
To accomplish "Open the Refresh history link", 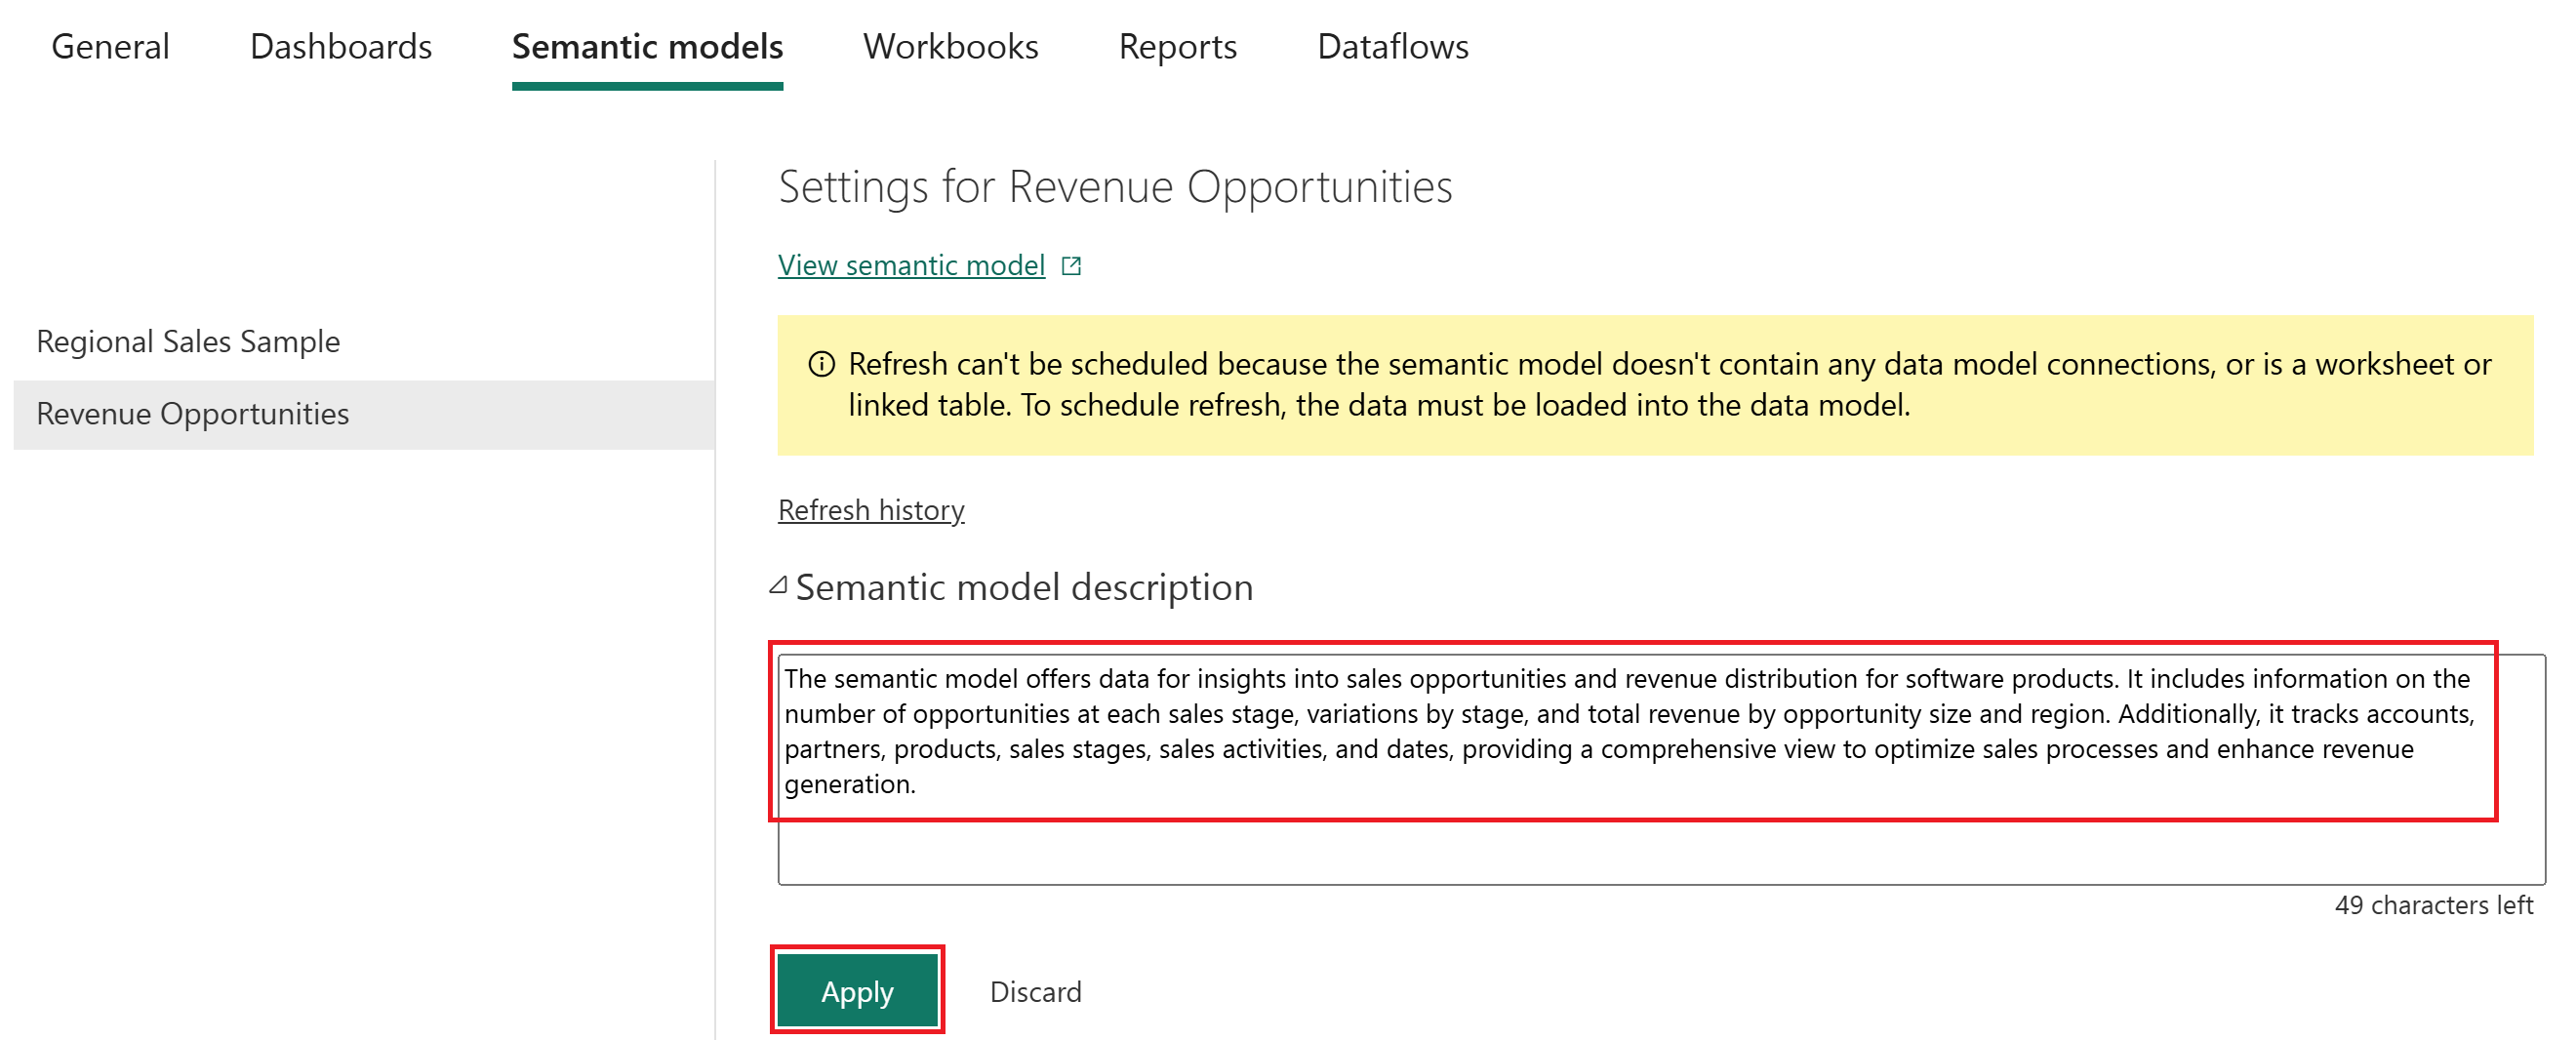I will 871,510.
